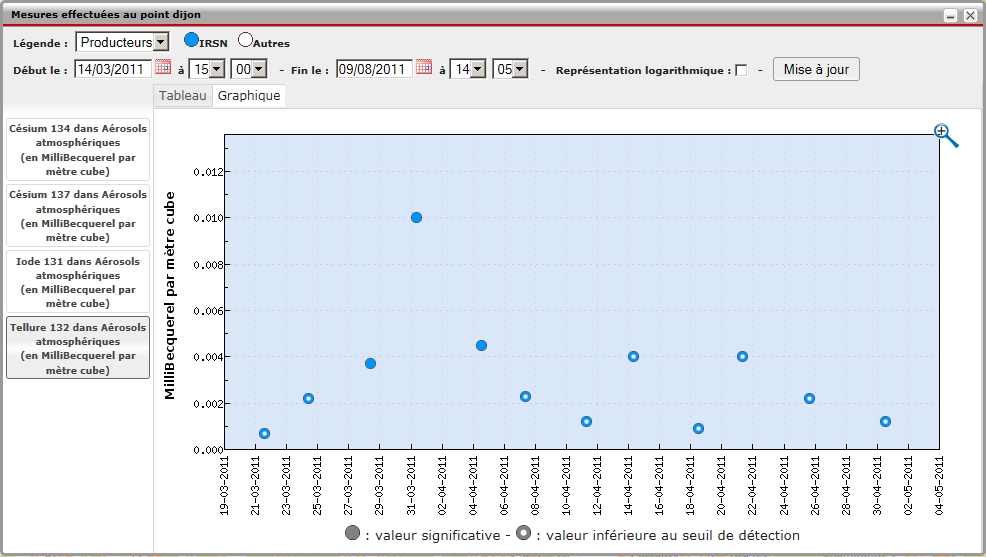The height and width of the screenshot is (557, 986).
Task: Open the end minute dropdown showing 05
Action: click(x=510, y=69)
